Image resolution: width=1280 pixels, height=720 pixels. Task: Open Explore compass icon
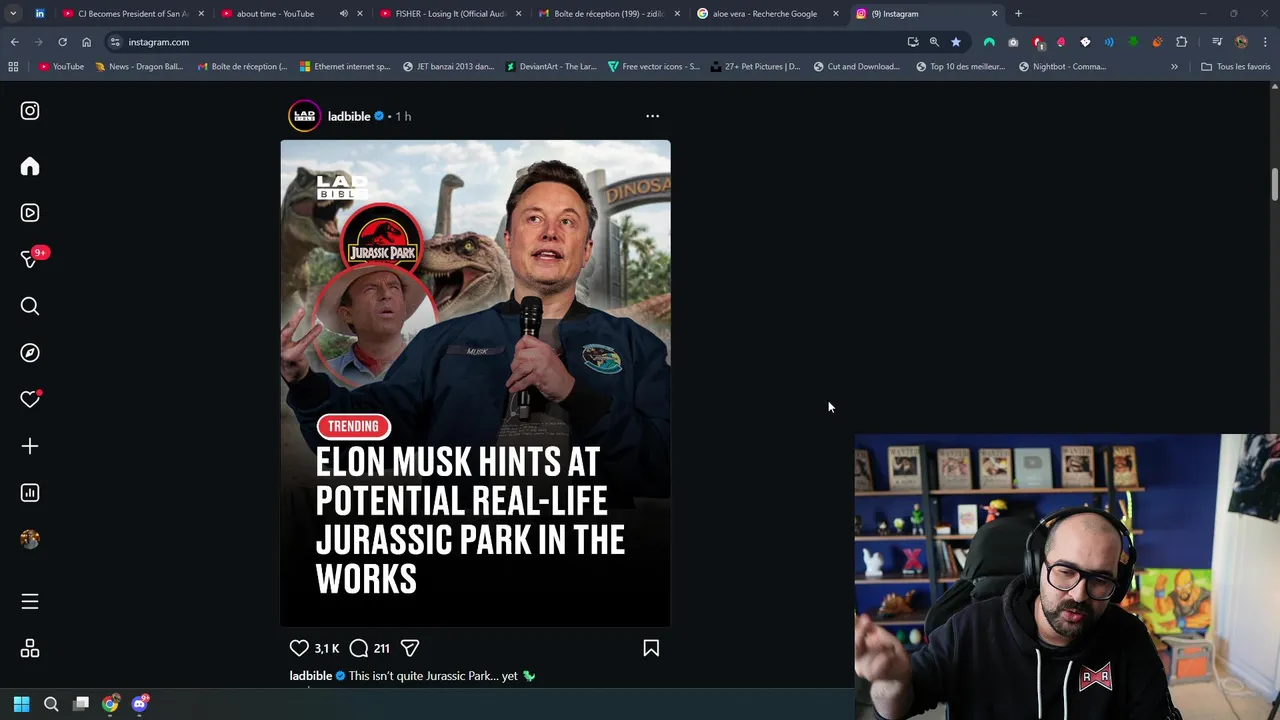coord(30,353)
